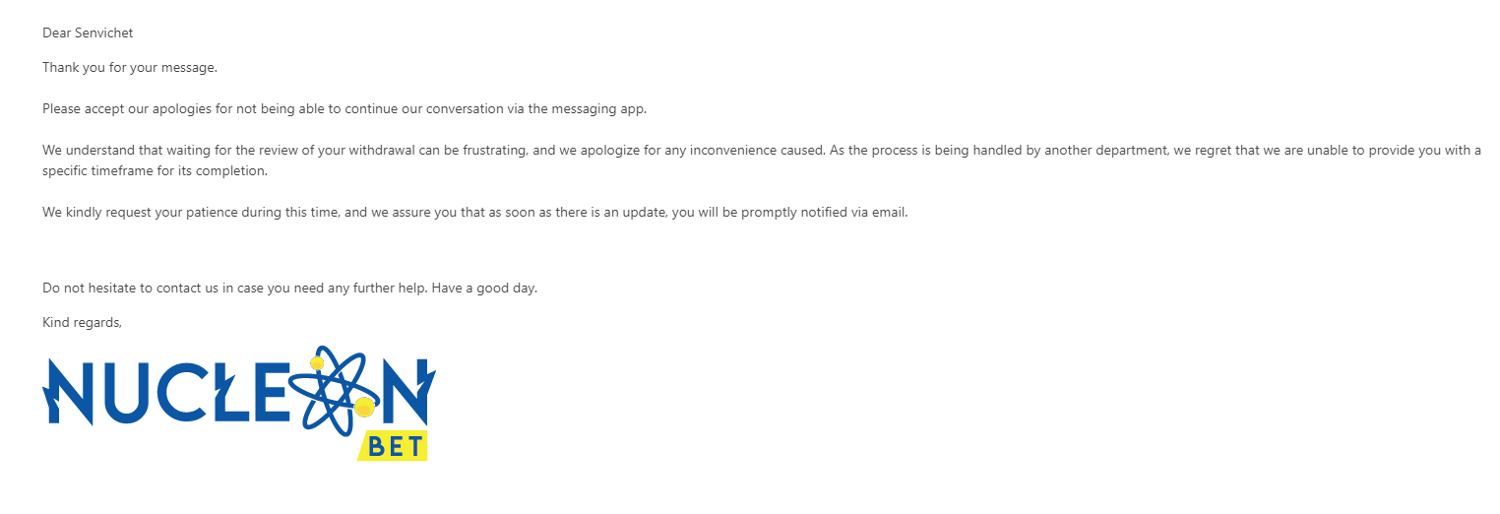Click the "Dear Senvichet" greeting
The height and width of the screenshot is (514, 1500).
[x=87, y=33]
